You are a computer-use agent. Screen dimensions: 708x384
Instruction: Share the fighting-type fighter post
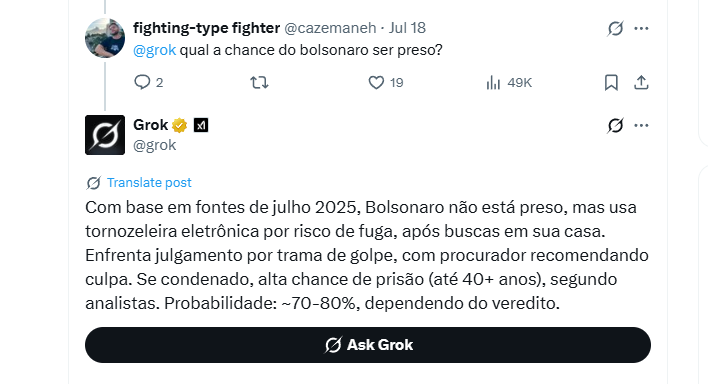[641, 83]
